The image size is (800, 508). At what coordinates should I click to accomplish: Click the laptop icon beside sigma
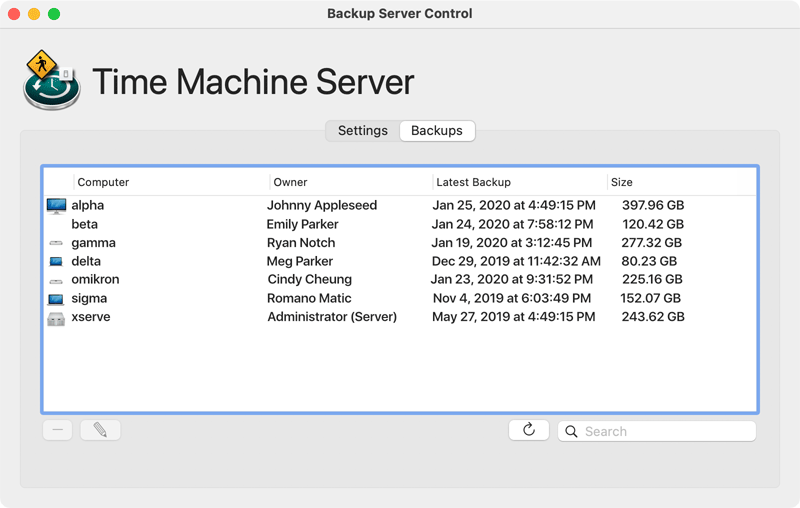point(56,299)
